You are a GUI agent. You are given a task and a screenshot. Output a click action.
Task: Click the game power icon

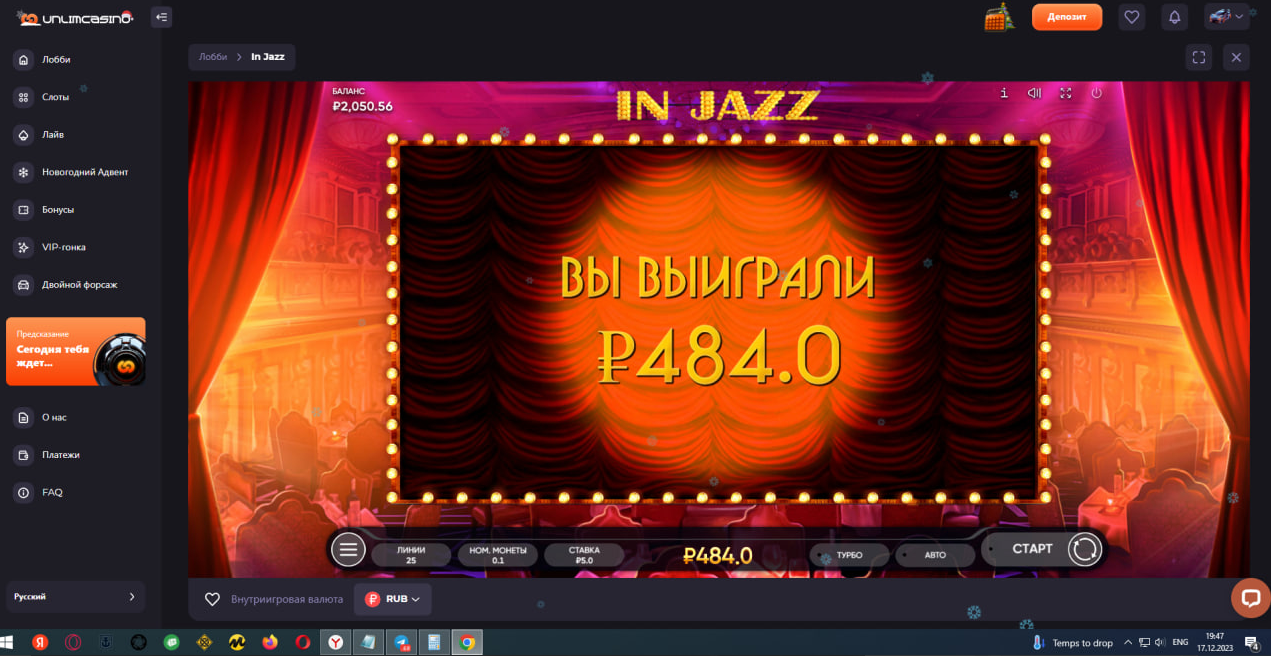[x=1096, y=93]
